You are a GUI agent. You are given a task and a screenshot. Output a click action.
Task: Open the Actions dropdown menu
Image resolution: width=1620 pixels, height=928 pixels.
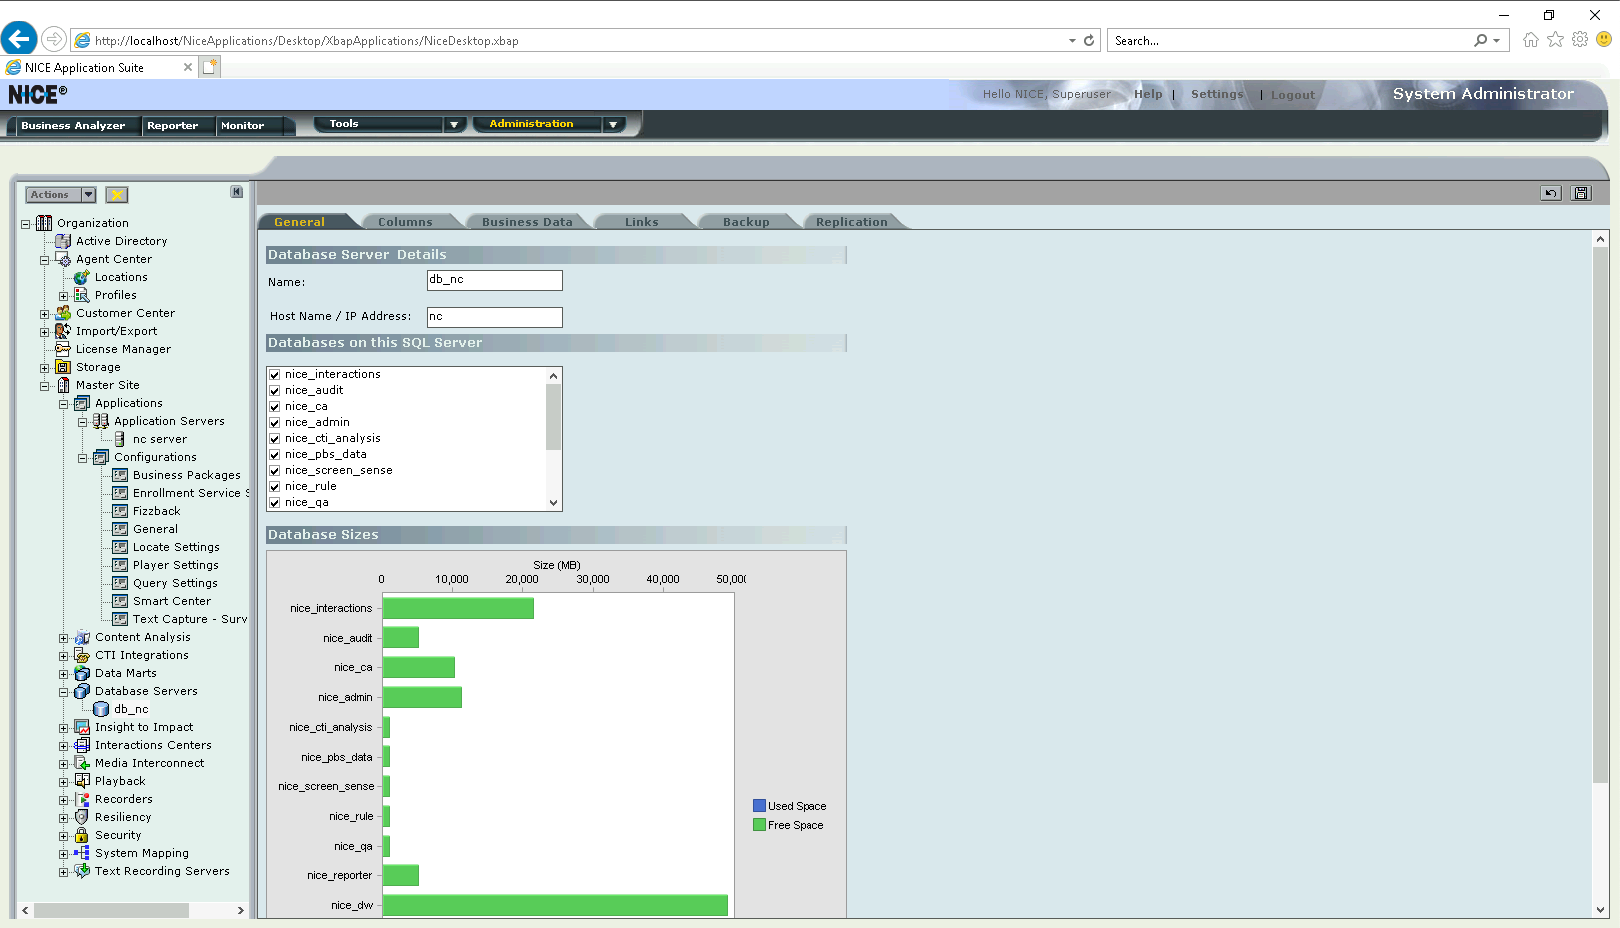click(88, 195)
